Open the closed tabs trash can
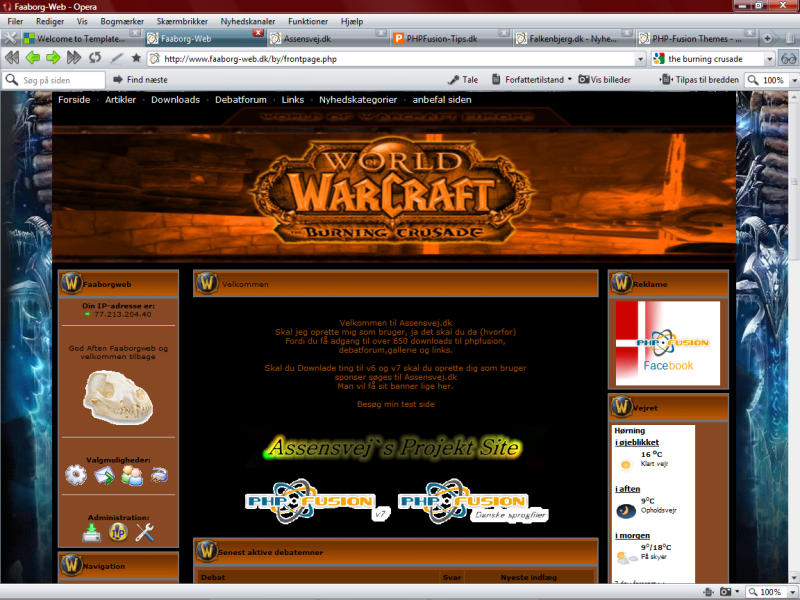This screenshot has width=800, height=600. point(789,38)
